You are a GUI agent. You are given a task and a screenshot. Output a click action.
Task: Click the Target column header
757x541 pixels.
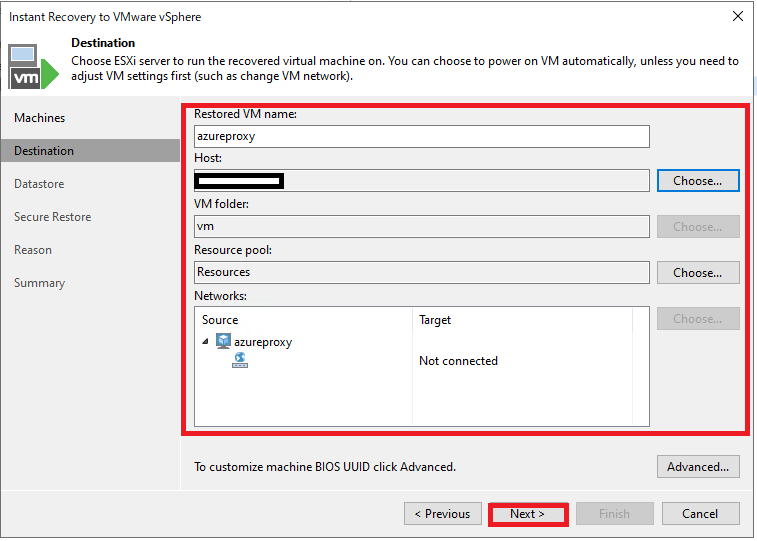[x=435, y=320]
